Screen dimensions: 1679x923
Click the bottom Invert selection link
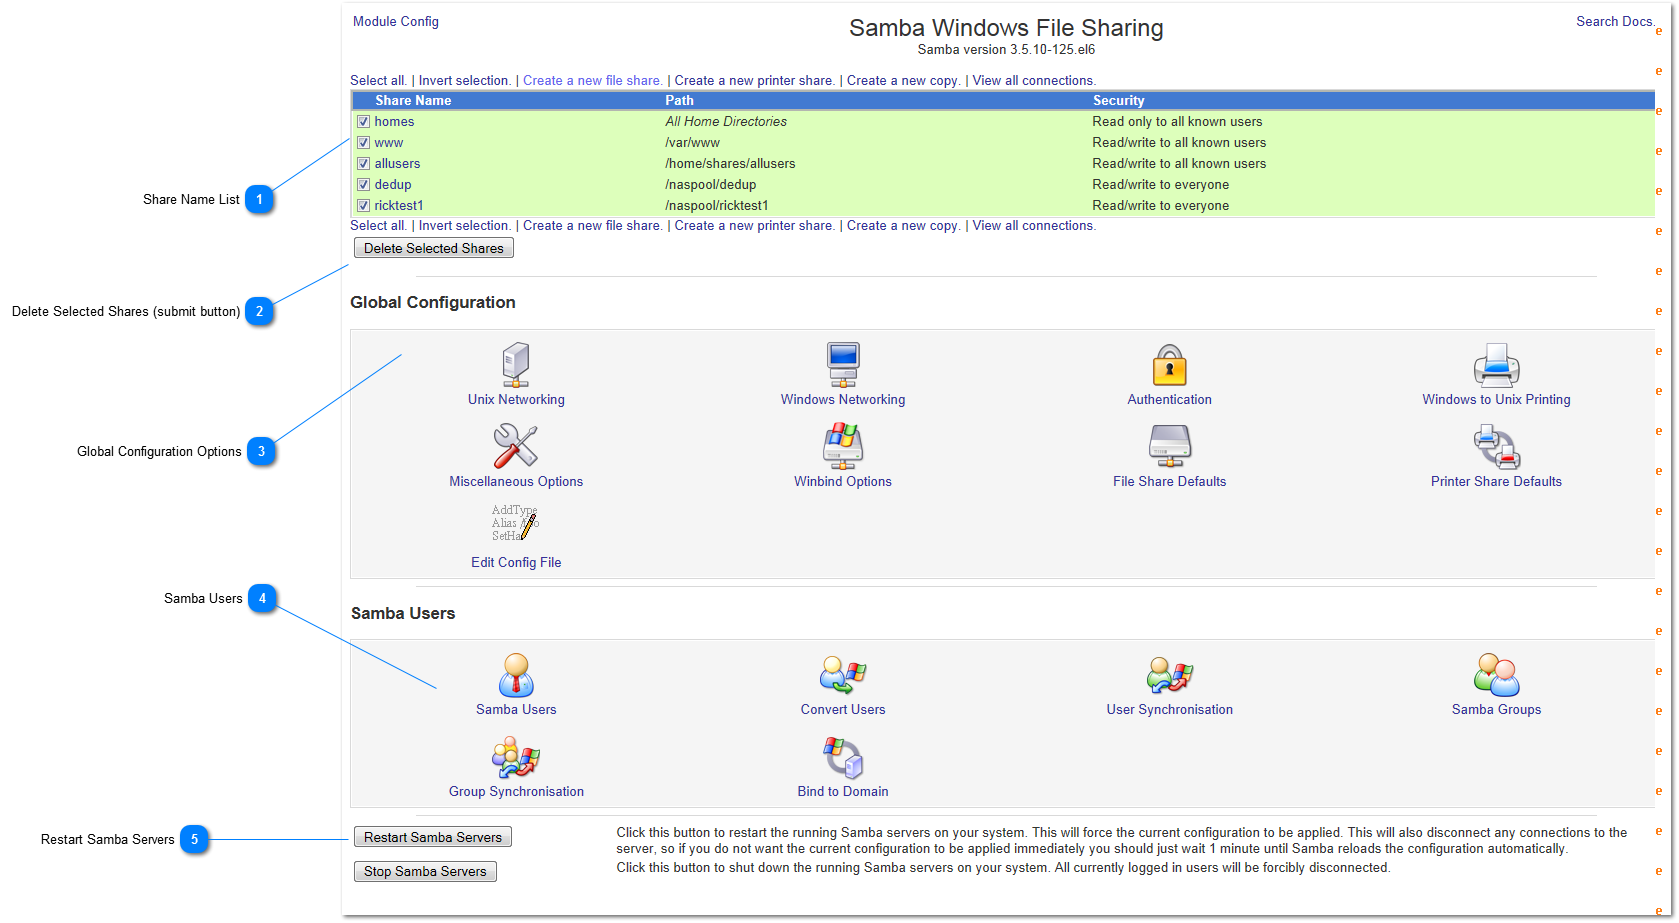[464, 225]
